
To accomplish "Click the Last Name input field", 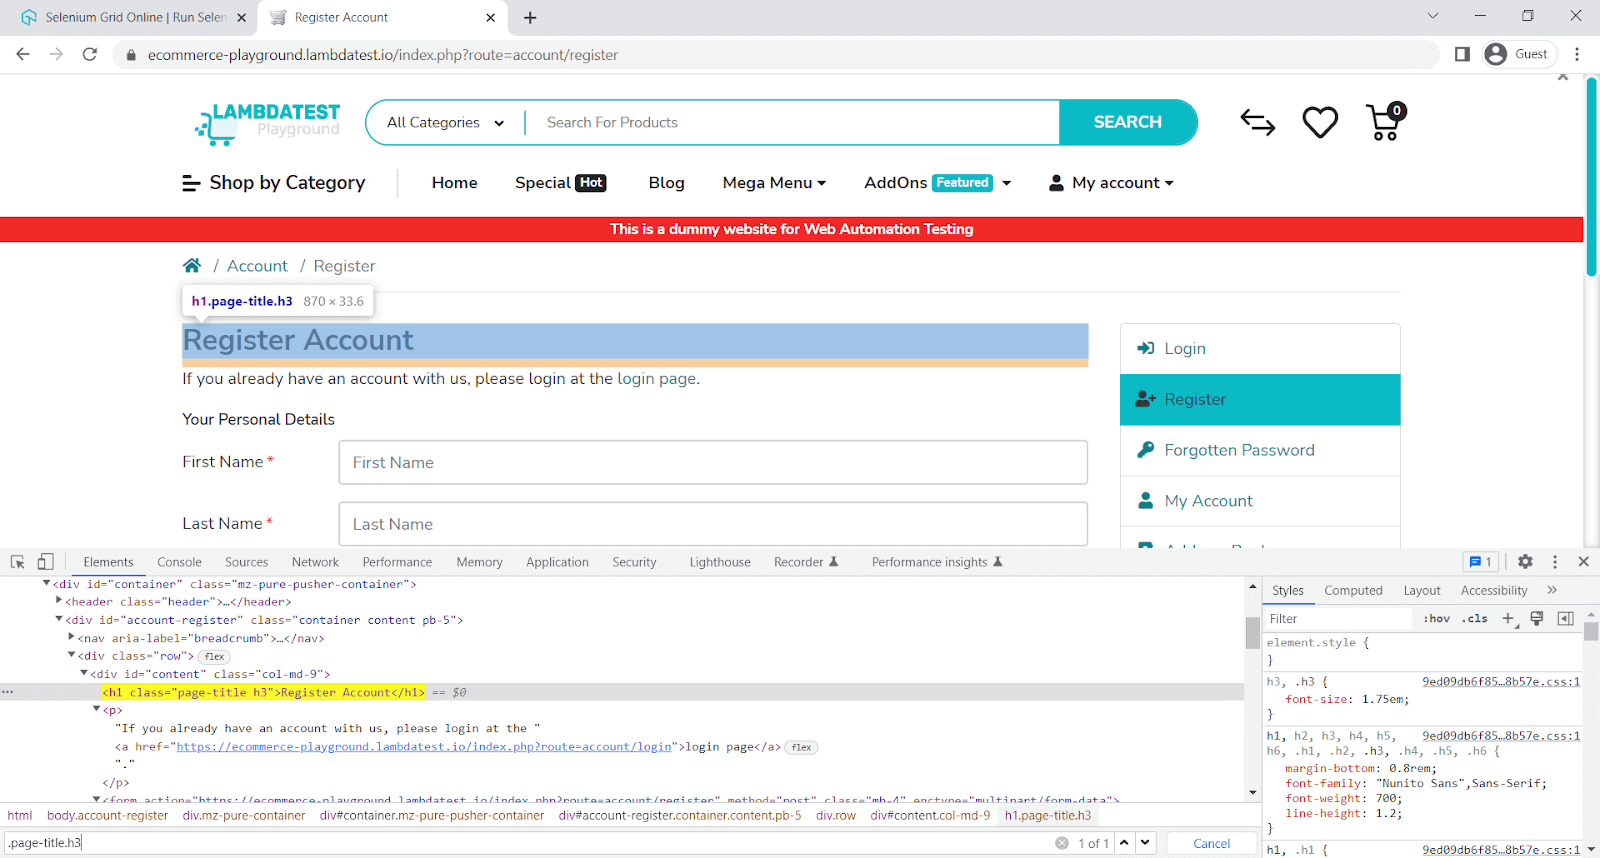I will (713, 524).
